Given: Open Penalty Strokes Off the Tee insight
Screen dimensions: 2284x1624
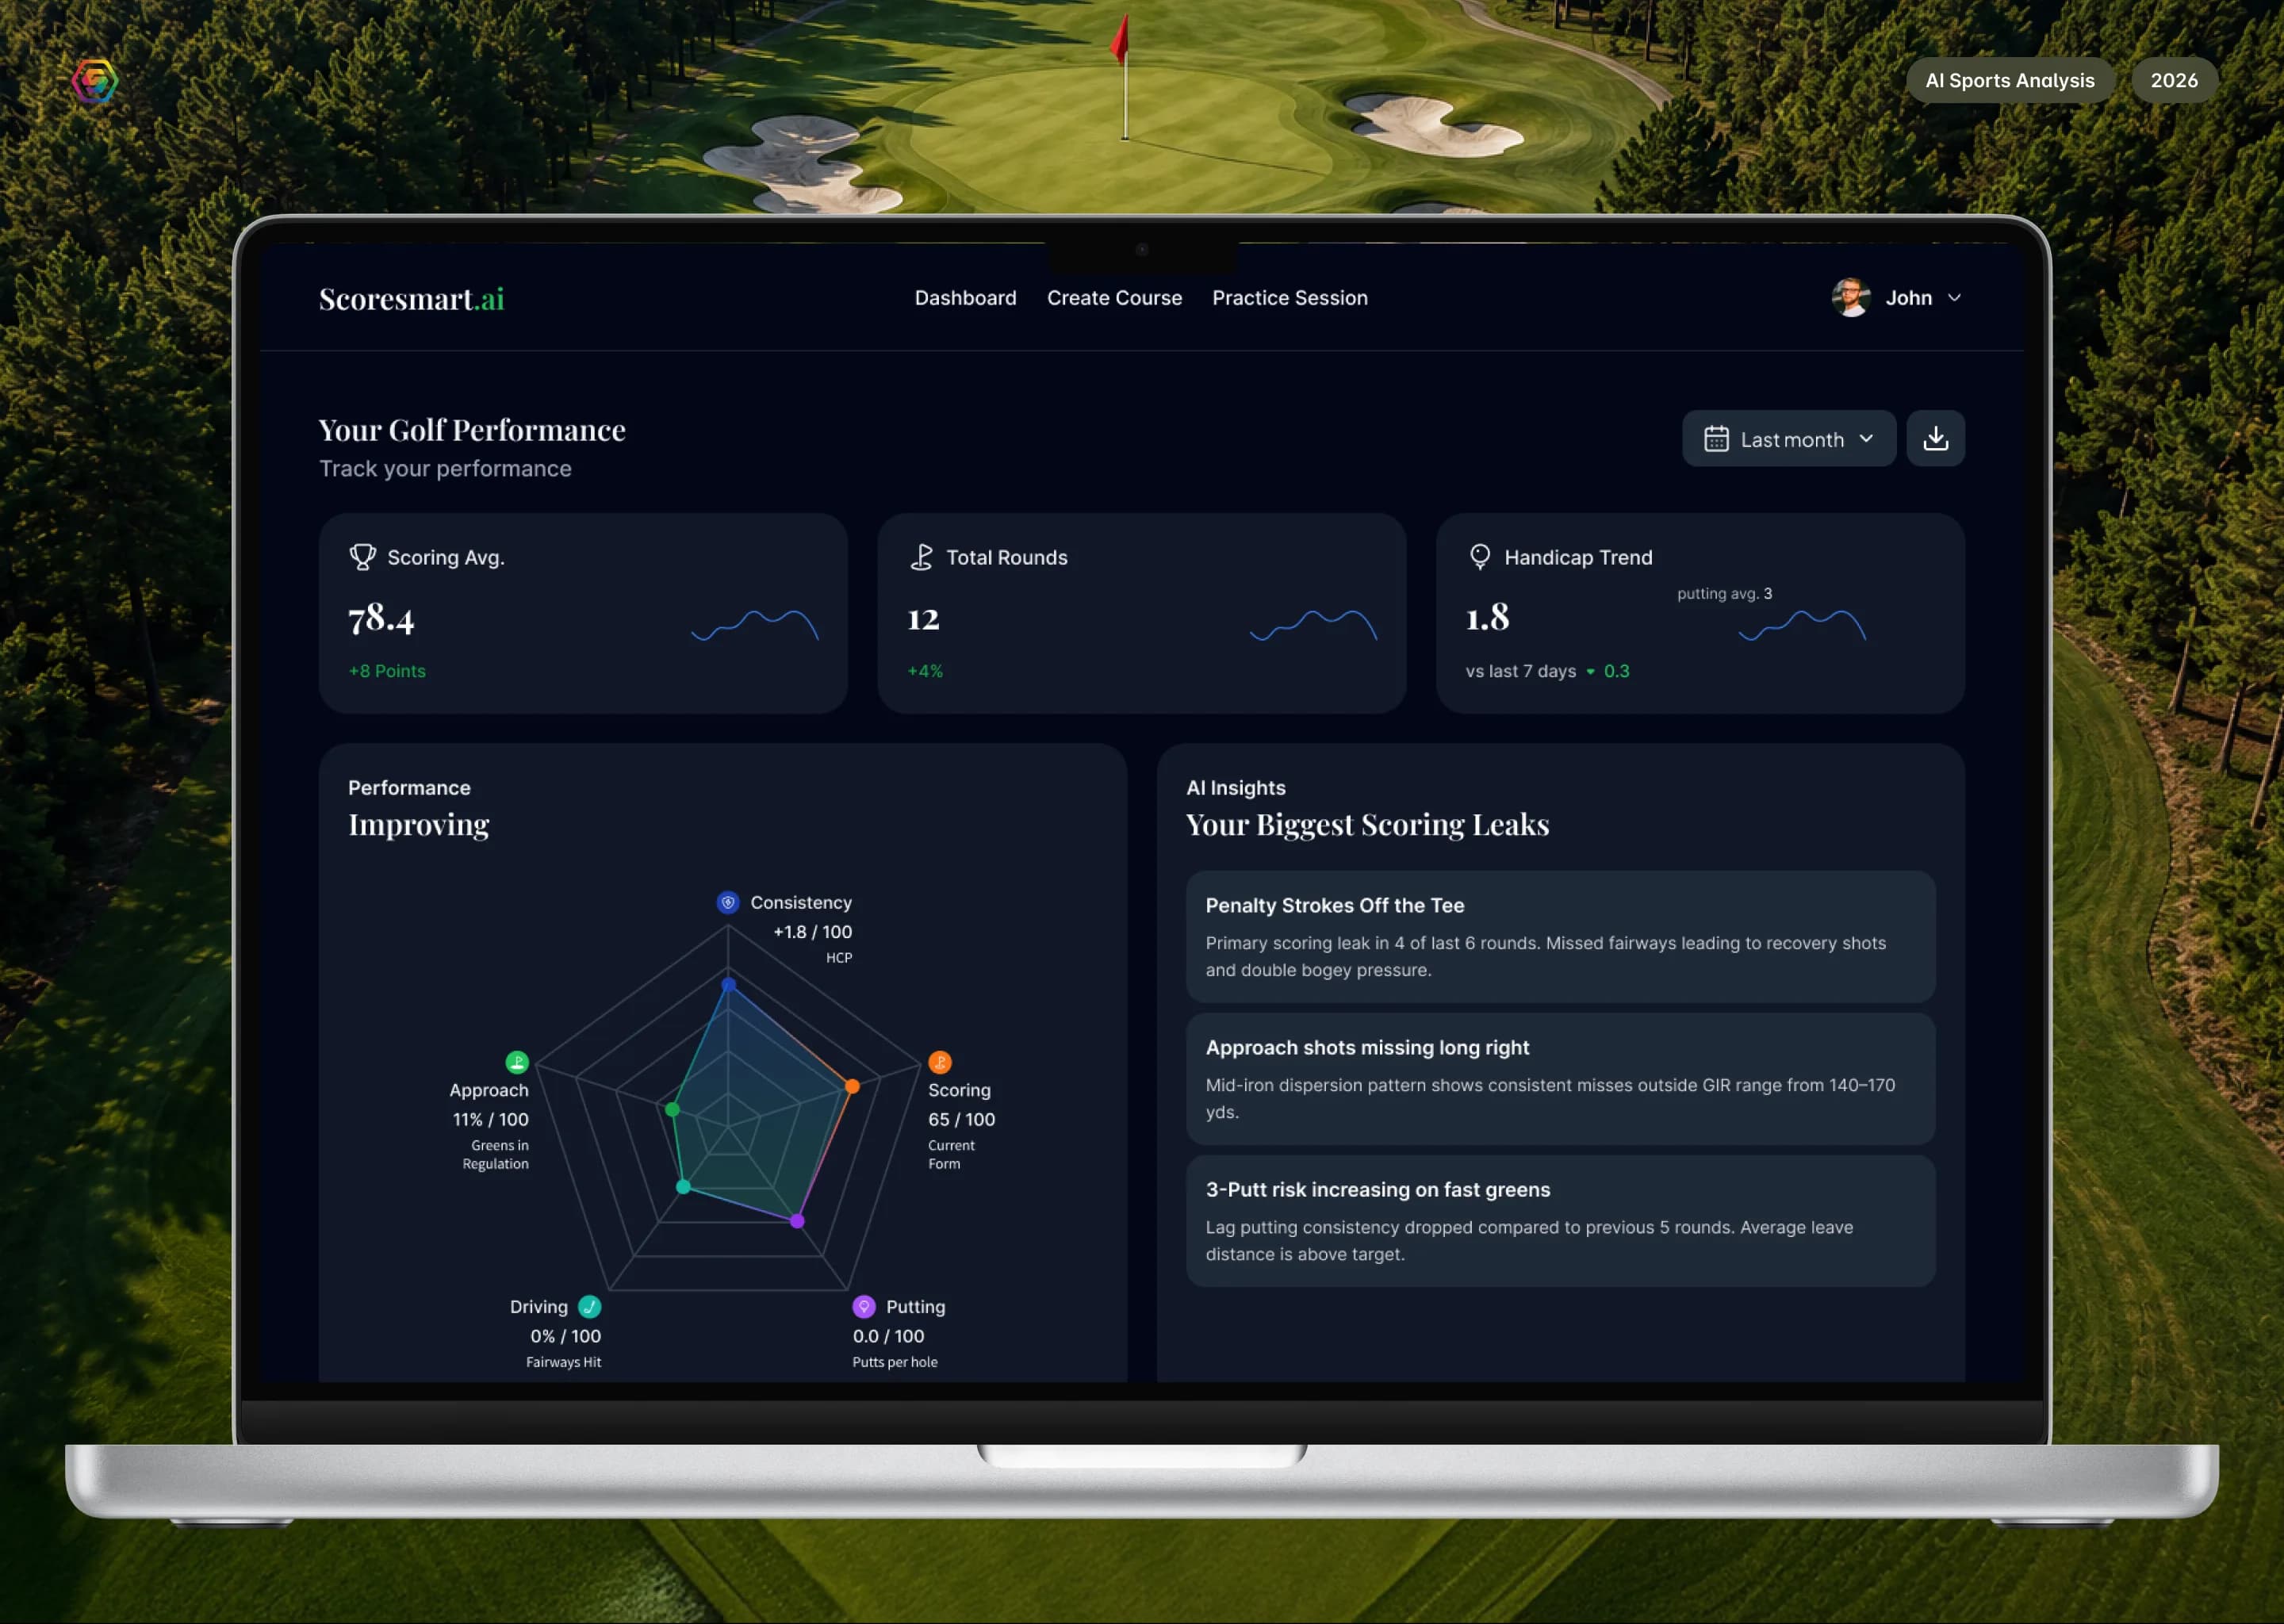Looking at the screenshot, I should coord(1560,936).
